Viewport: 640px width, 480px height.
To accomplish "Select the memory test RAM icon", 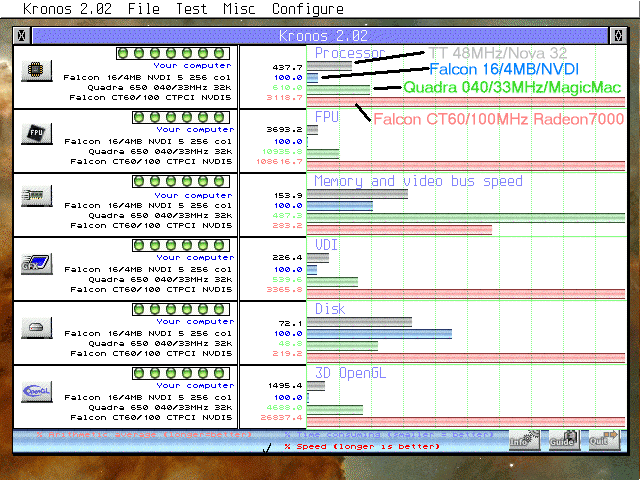I will tap(37, 196).
